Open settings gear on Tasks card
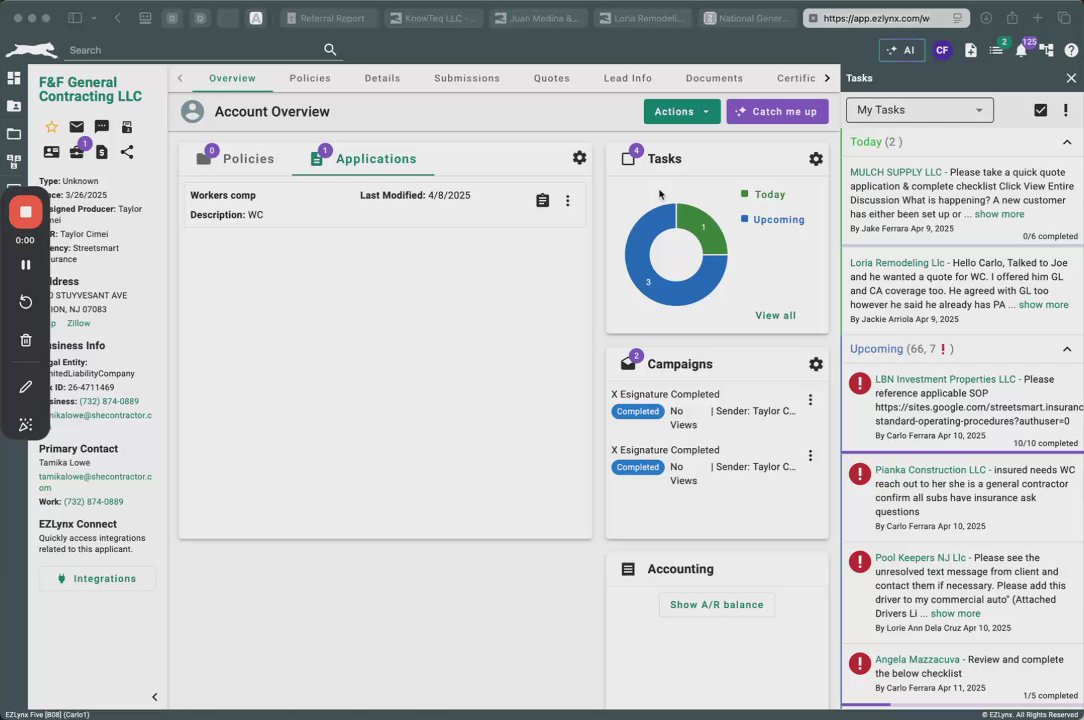The image size is (1084, 720). pyautogui.click(x=816, y=159)
